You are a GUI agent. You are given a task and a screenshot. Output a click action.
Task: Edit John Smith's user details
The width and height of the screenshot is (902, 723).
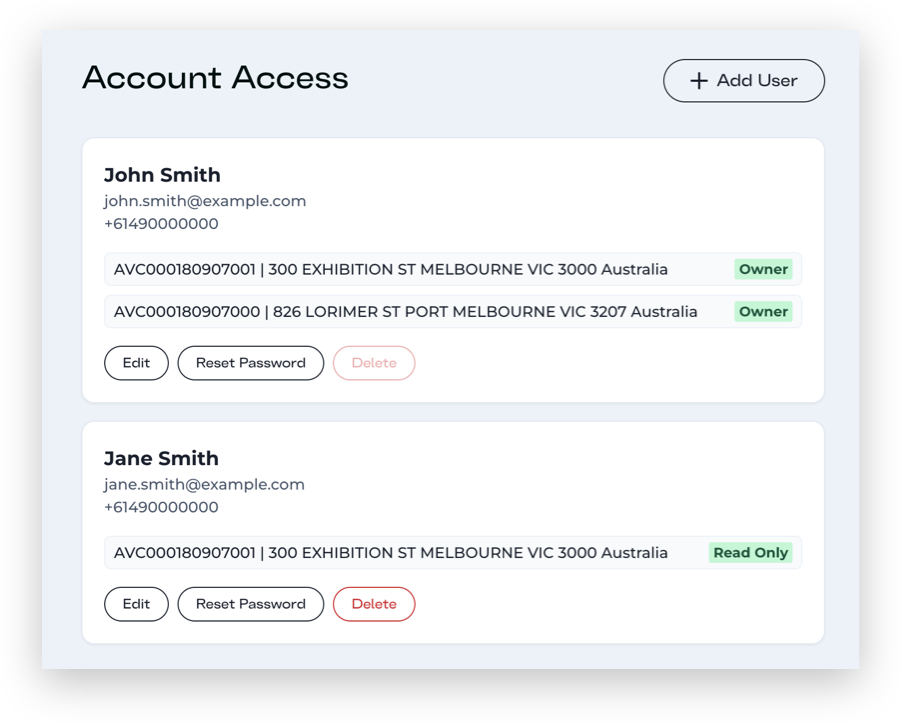click(136, 363)
